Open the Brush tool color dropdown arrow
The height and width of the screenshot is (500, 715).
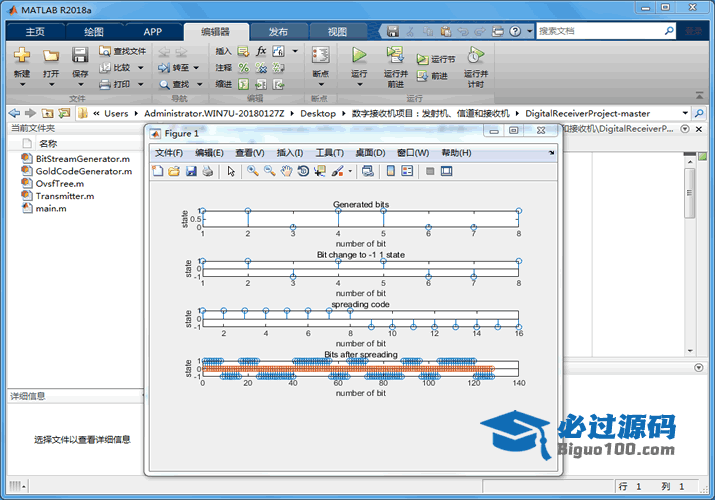point(350,171)
